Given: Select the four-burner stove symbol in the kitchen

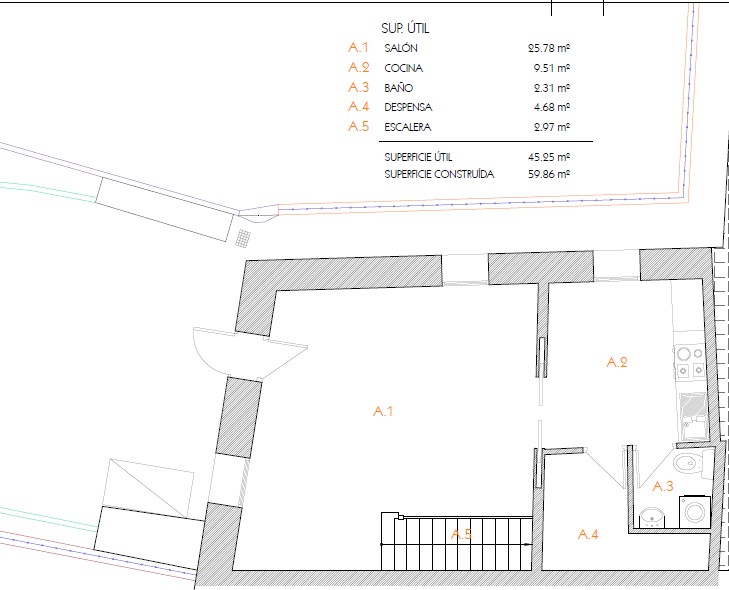Looking at the screenshot, I should coord(689,362).
